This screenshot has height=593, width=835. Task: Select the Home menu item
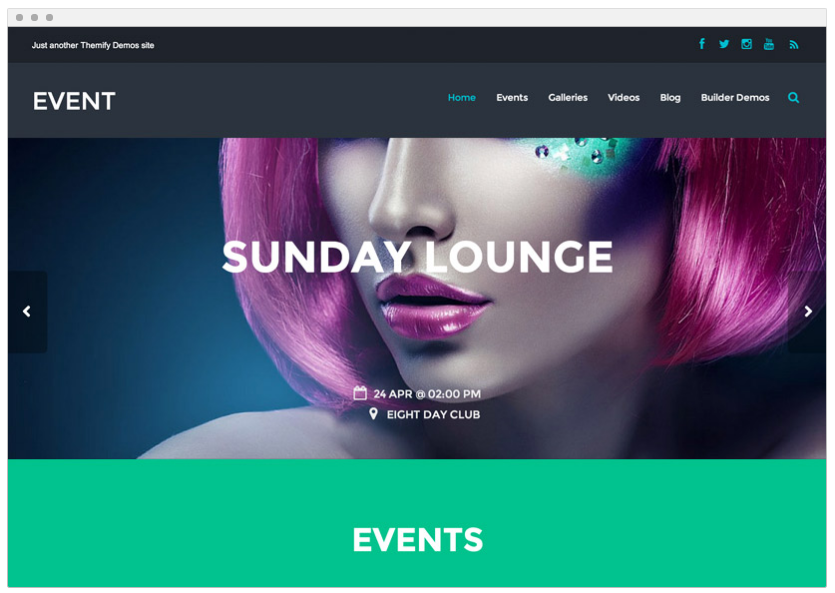462,97
